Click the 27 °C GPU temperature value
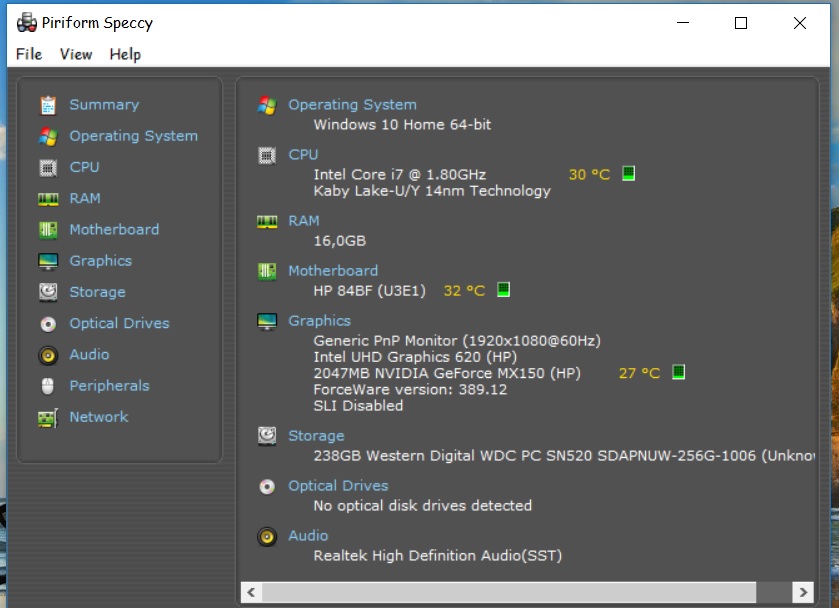 coord(639,373)
